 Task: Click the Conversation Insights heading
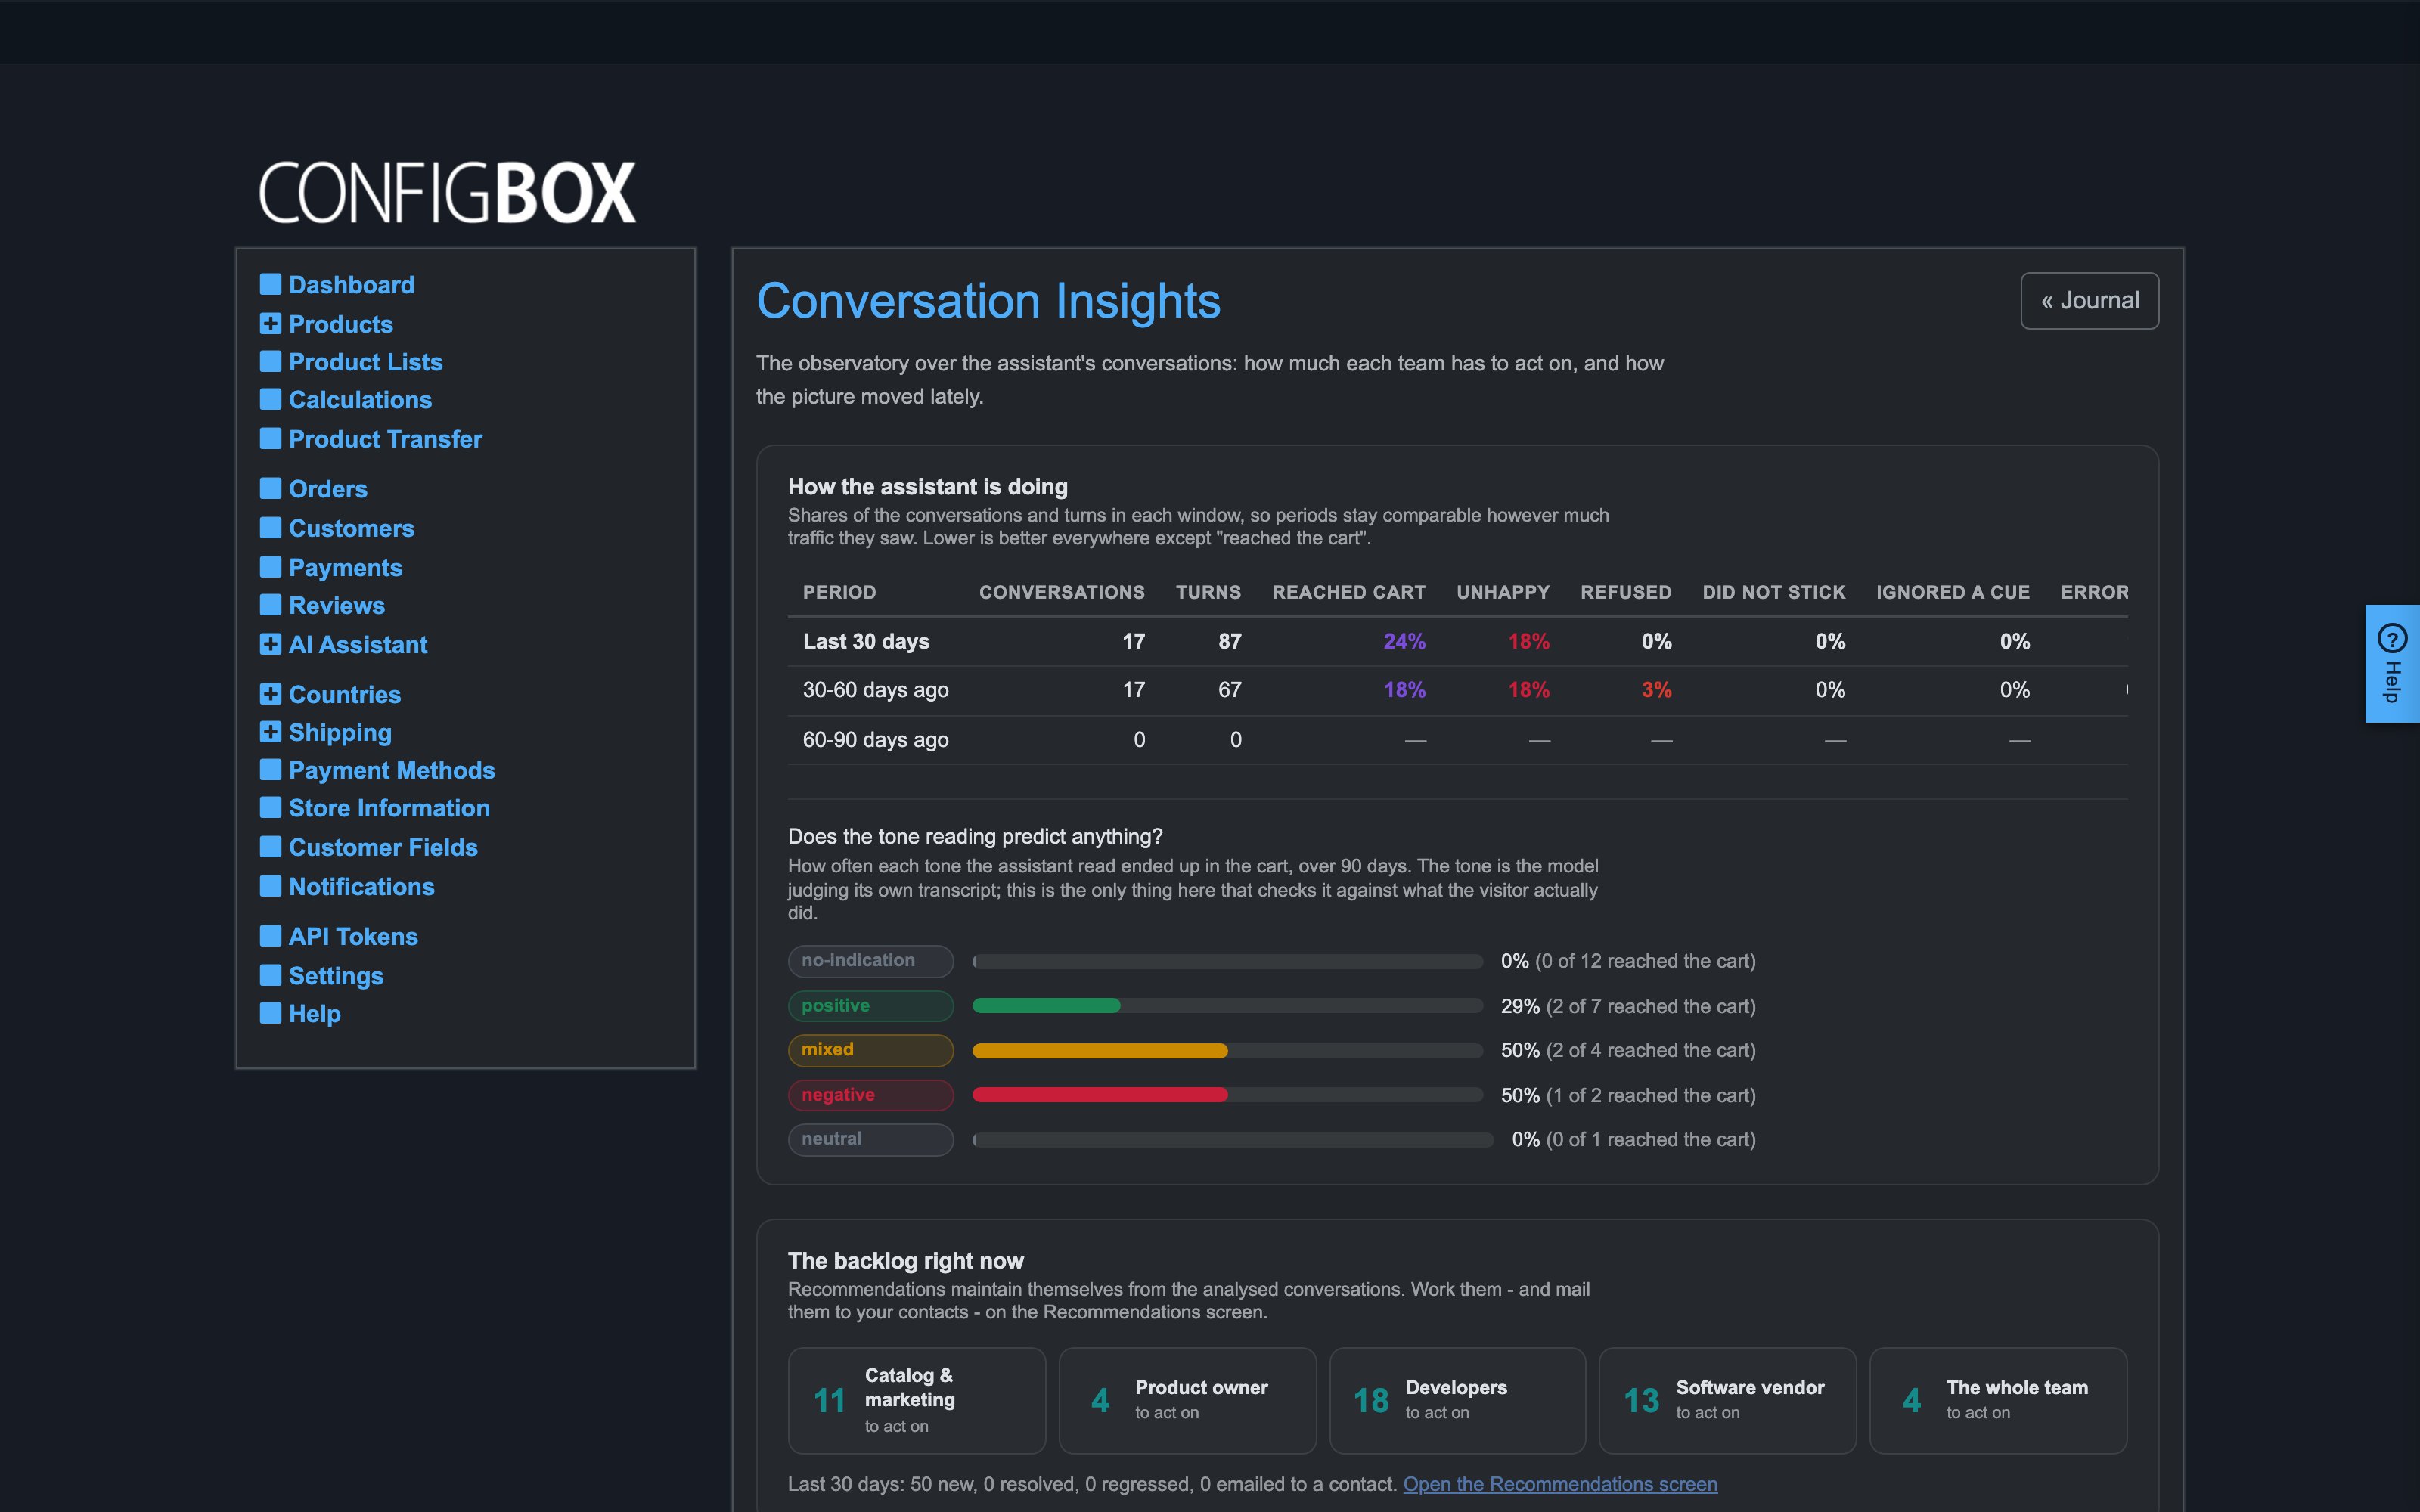(x=988, y=301)
